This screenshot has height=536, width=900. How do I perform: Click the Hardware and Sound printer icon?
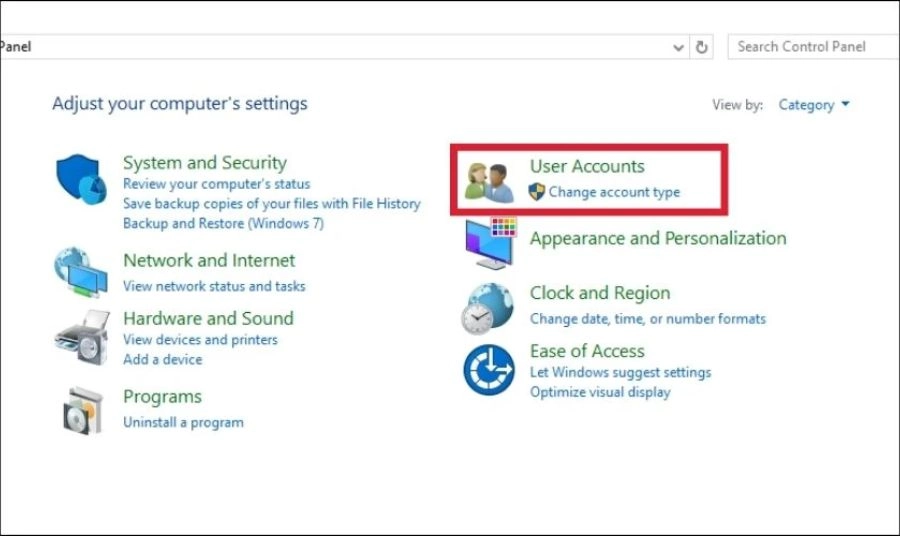tap(81, 337)
